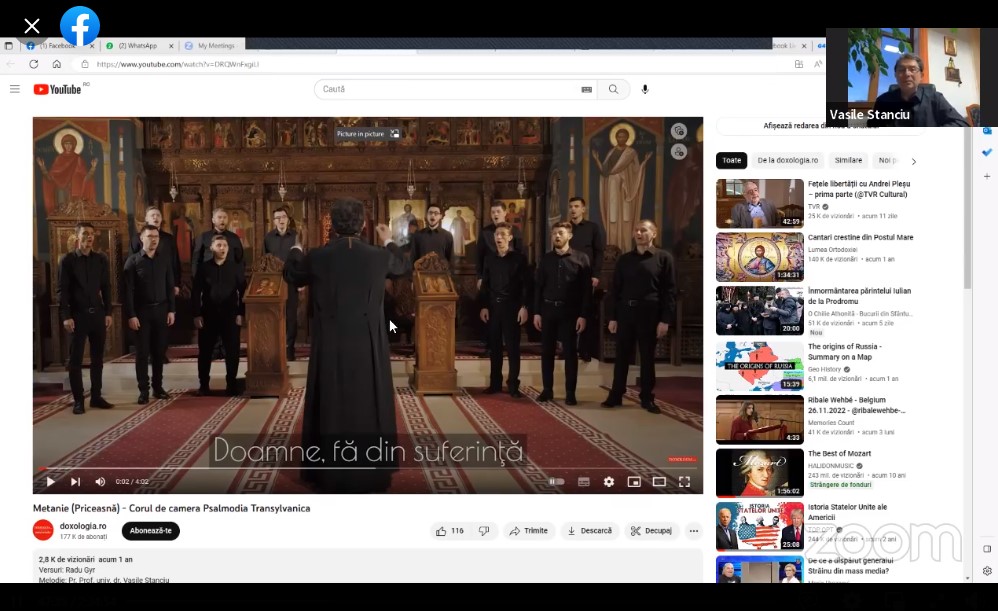Click the Abonează-te subscribe button

click(150, 531)
